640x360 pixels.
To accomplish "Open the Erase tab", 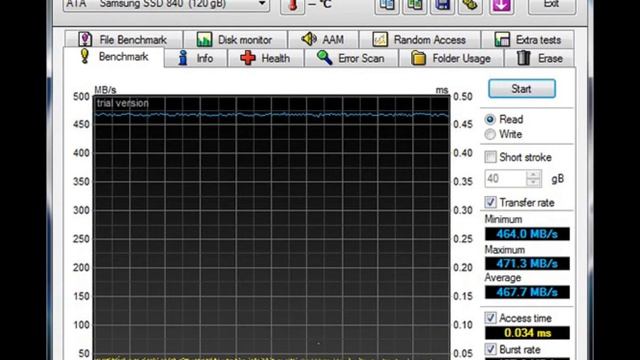I will tap(540, 58).
